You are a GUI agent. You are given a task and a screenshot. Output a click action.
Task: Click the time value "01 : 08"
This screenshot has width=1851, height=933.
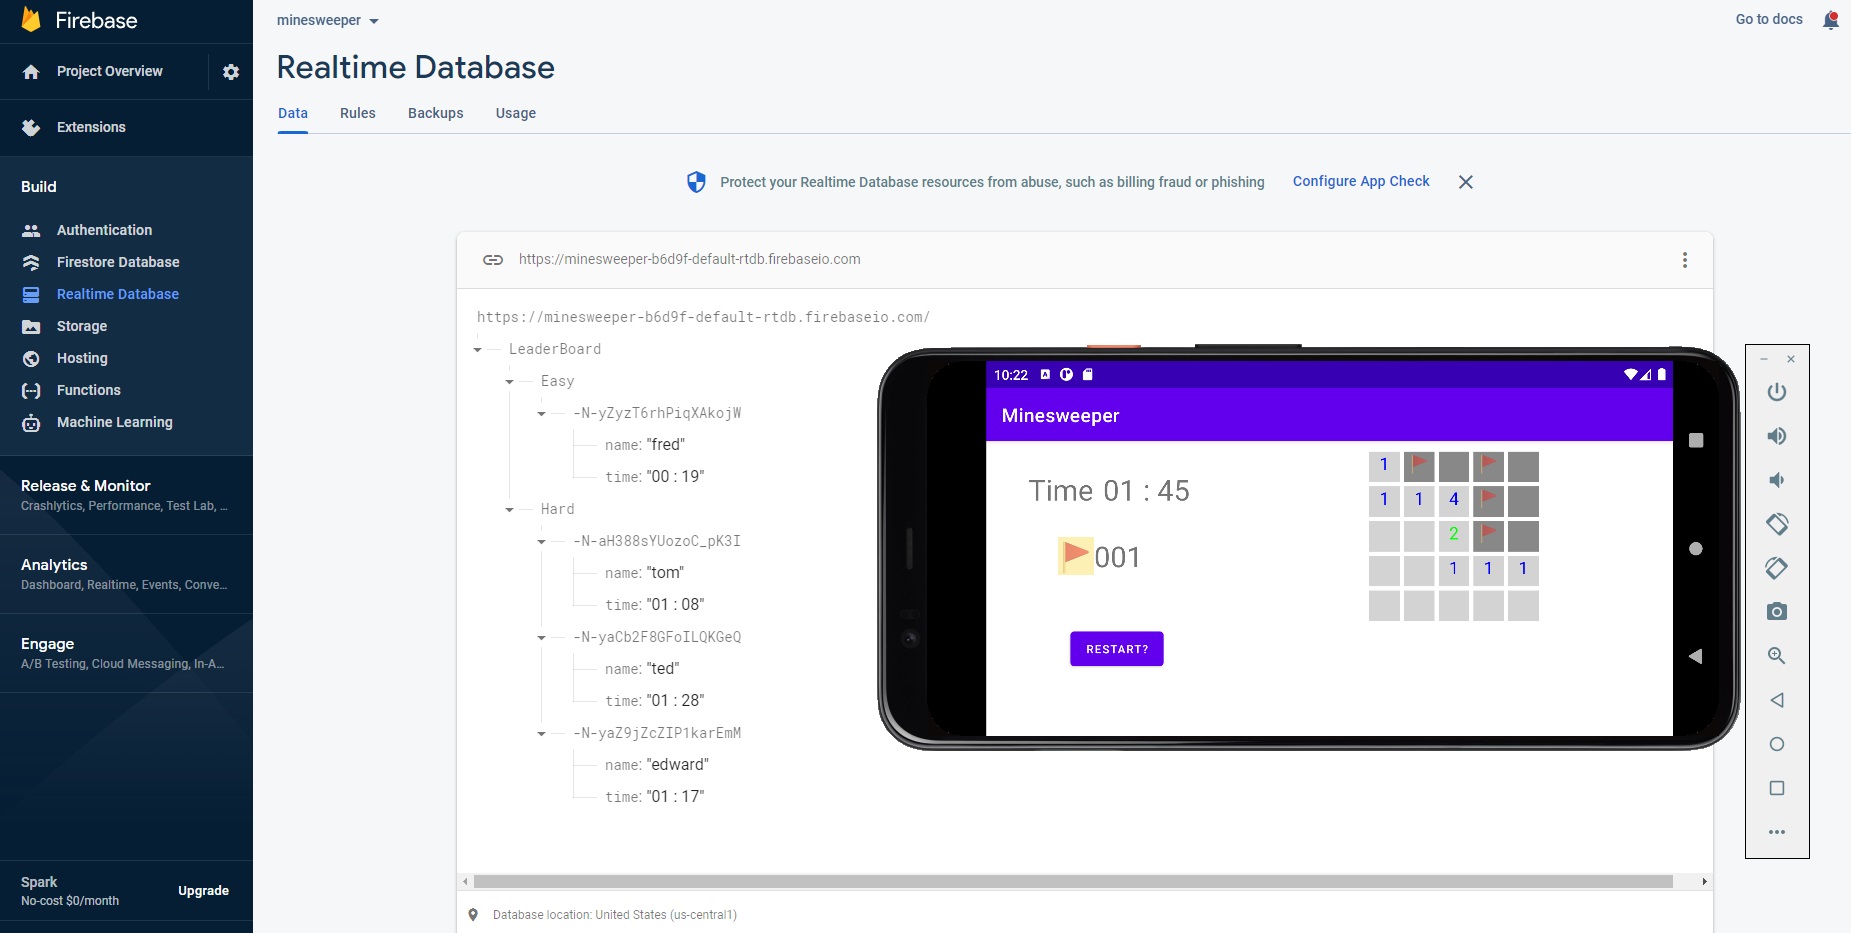pyautogui.click(x=675, y=605)
